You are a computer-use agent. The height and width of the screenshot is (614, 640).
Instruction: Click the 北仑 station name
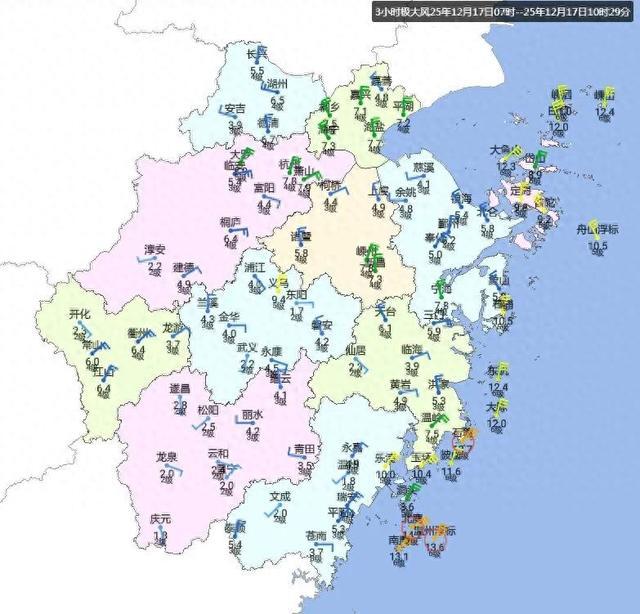(x=488, y=212)
